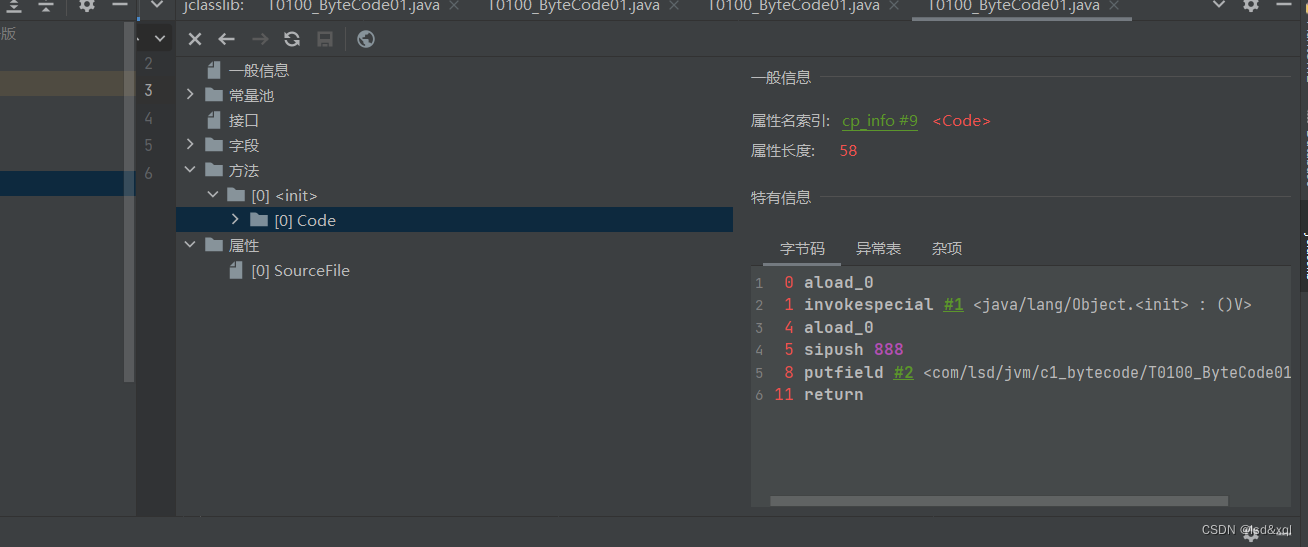The height and width of the screenshot is (547, 1308).
Task: Switch to the 杂项 tab
Action: 947,249
